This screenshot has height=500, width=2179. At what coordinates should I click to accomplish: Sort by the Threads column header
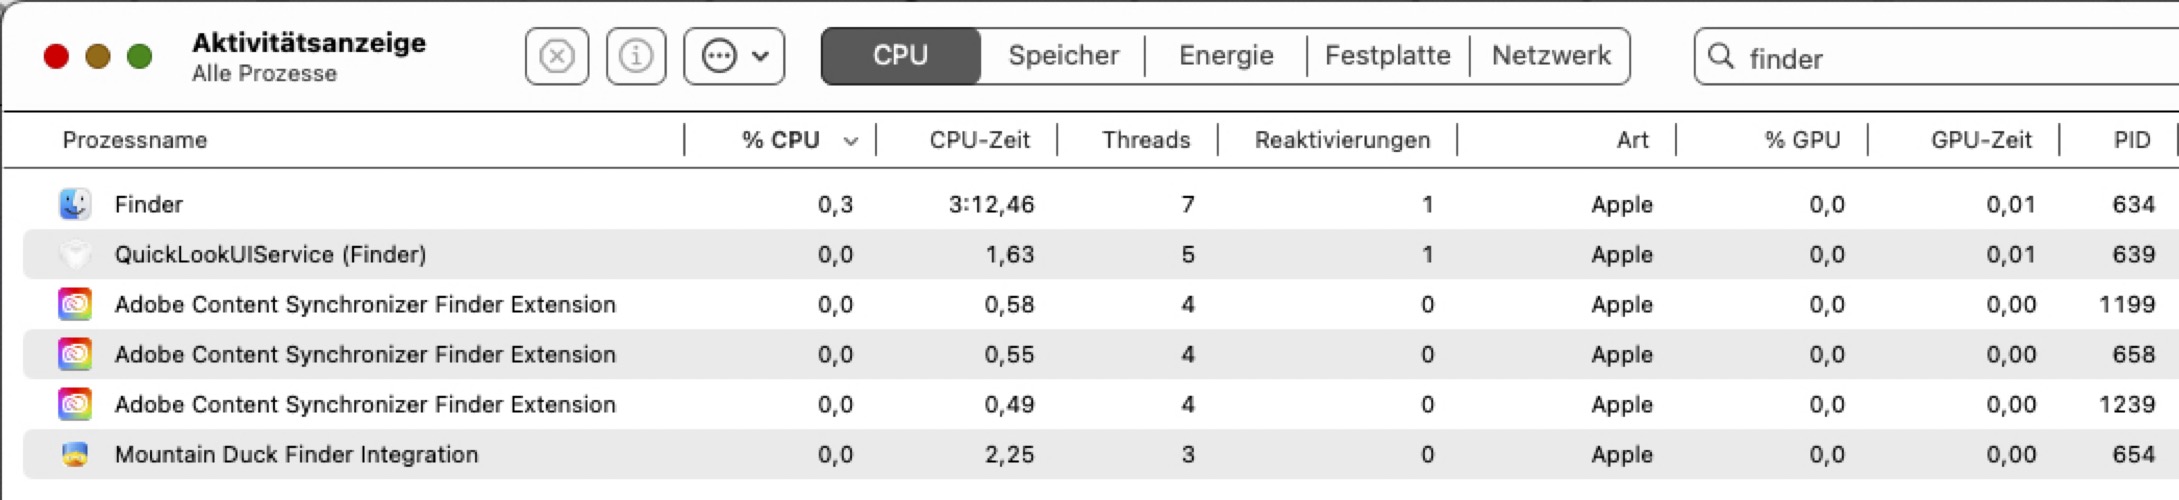point(1145,140)
